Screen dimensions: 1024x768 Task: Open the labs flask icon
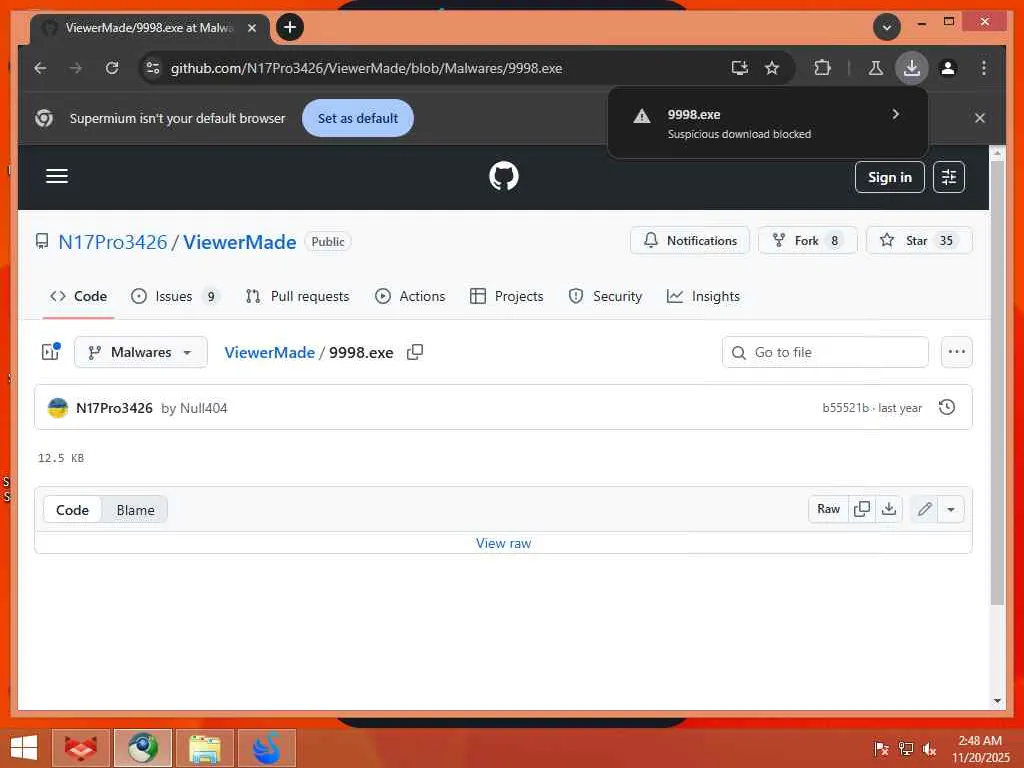tap(876, 68)
